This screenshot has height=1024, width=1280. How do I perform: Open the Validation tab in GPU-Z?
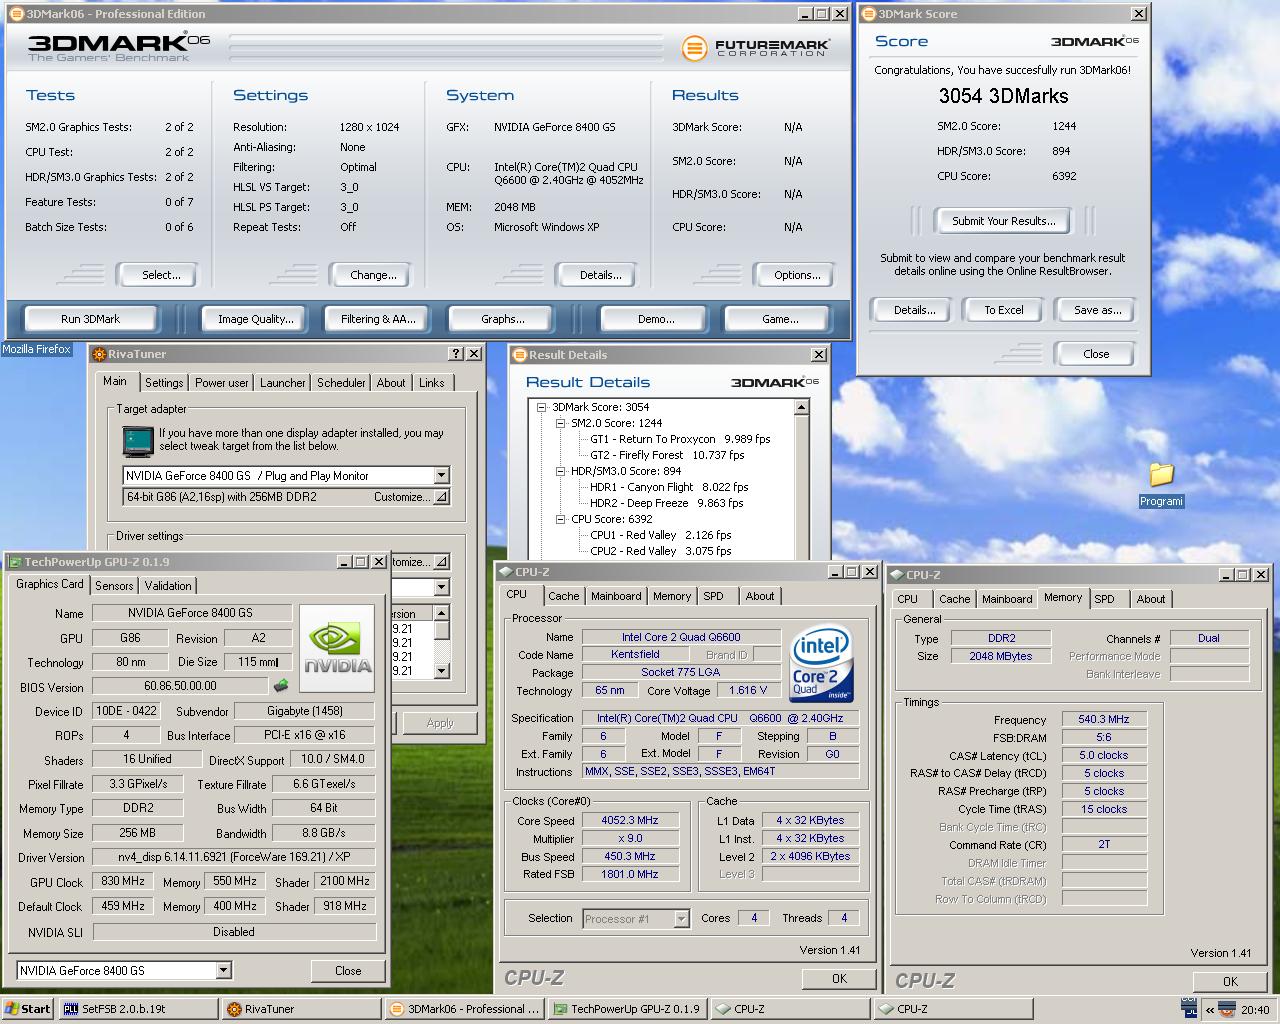coord(168,586)
